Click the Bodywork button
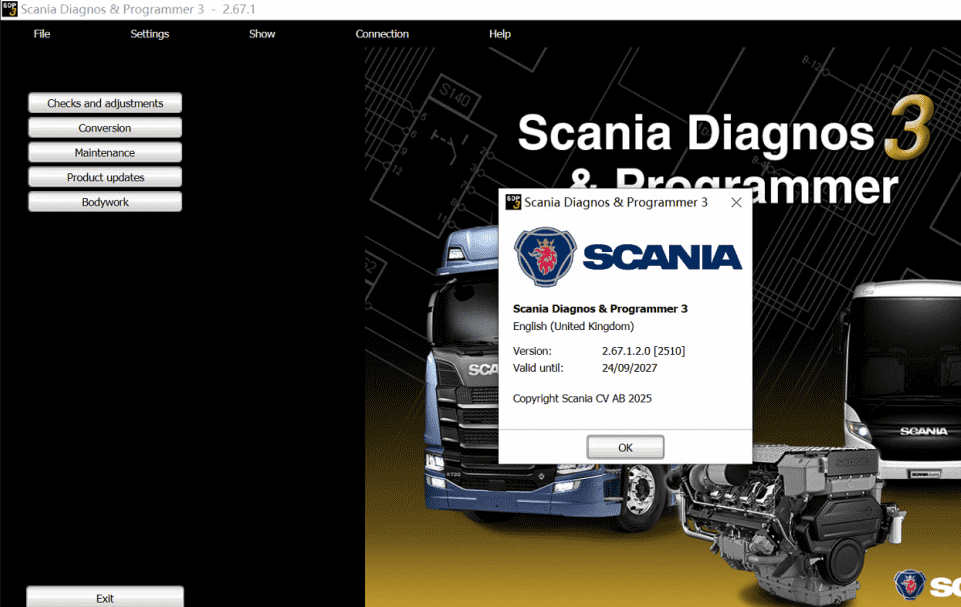The image size is (961, 607). click(x=105, y=202)
